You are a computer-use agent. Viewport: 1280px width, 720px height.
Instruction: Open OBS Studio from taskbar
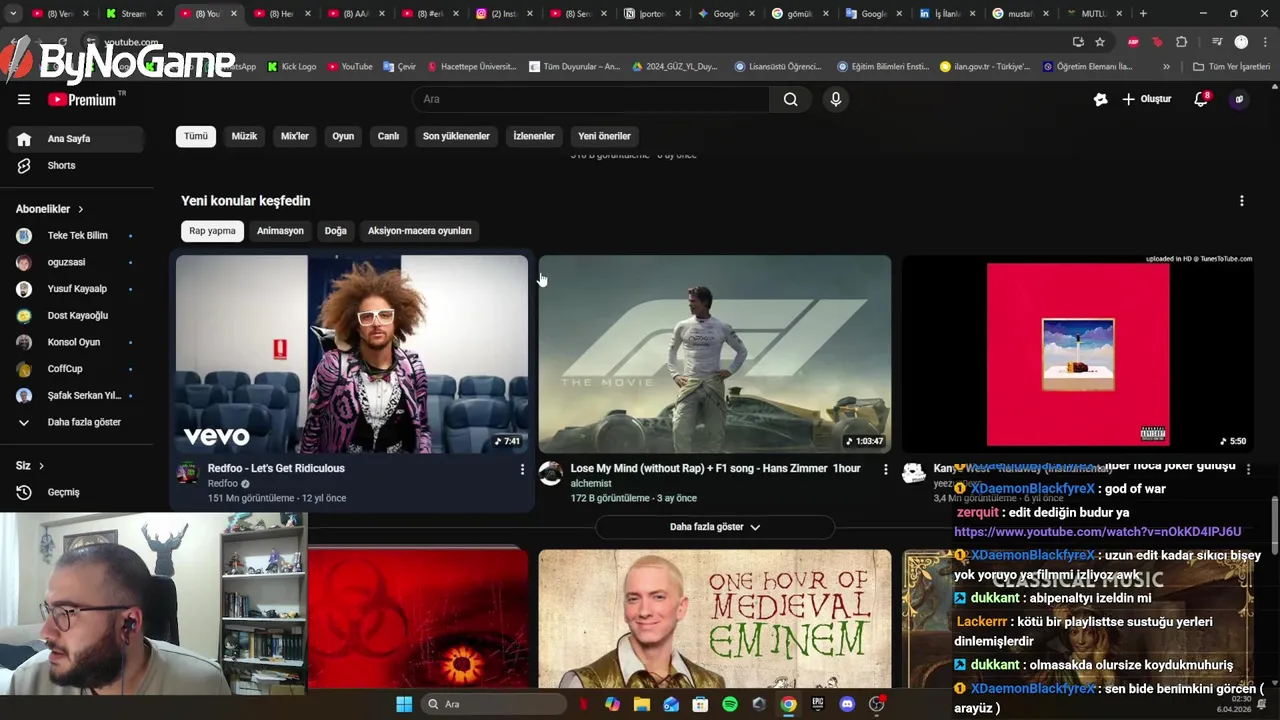pos(877,704)
